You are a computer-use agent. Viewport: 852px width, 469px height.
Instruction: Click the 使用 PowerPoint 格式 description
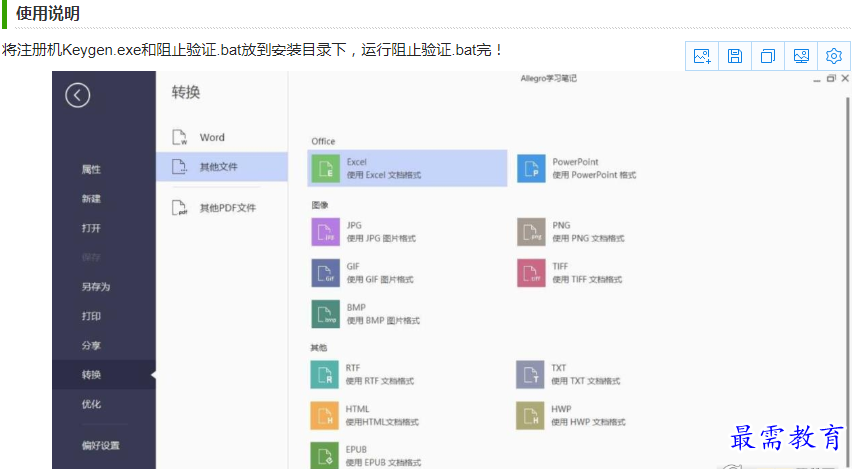coord(594,175)
